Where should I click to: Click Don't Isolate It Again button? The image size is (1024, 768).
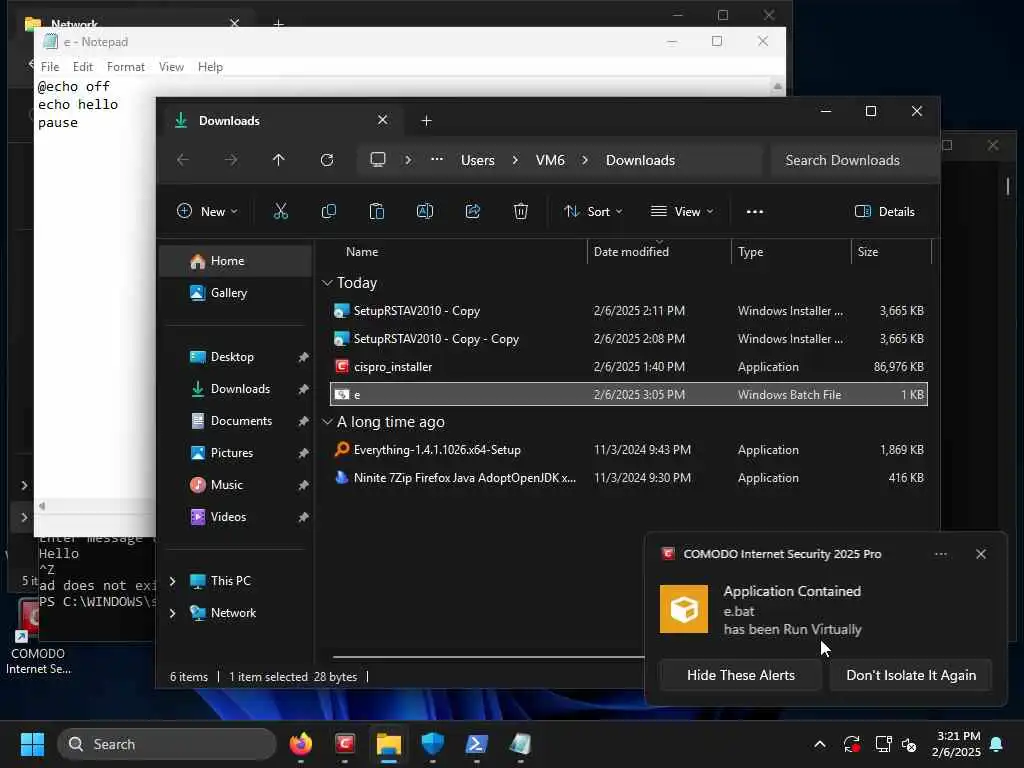[911, 675]
